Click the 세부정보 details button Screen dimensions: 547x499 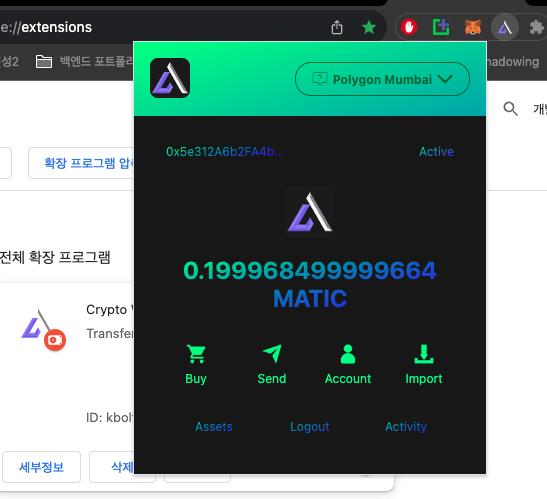click(42, 467)
